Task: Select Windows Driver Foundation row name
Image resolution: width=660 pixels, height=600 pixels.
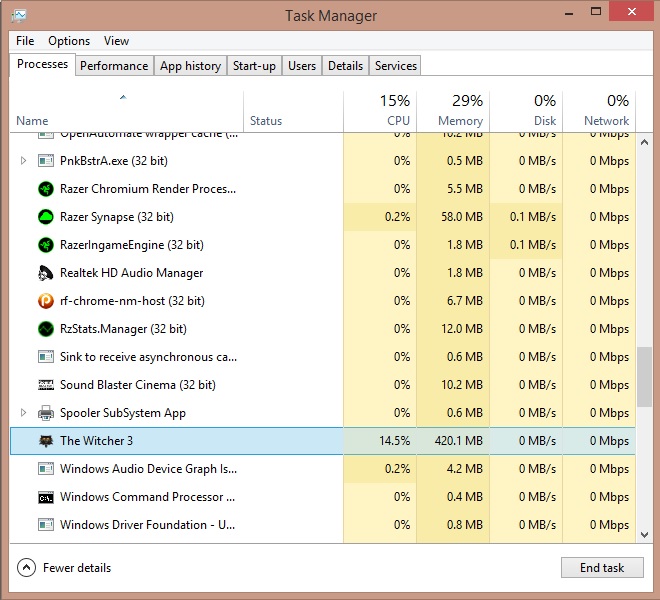Action: 148,525
